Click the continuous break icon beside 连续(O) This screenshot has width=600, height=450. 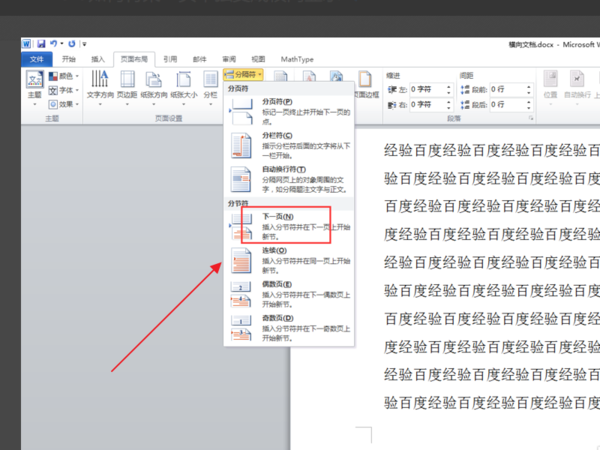241,260
